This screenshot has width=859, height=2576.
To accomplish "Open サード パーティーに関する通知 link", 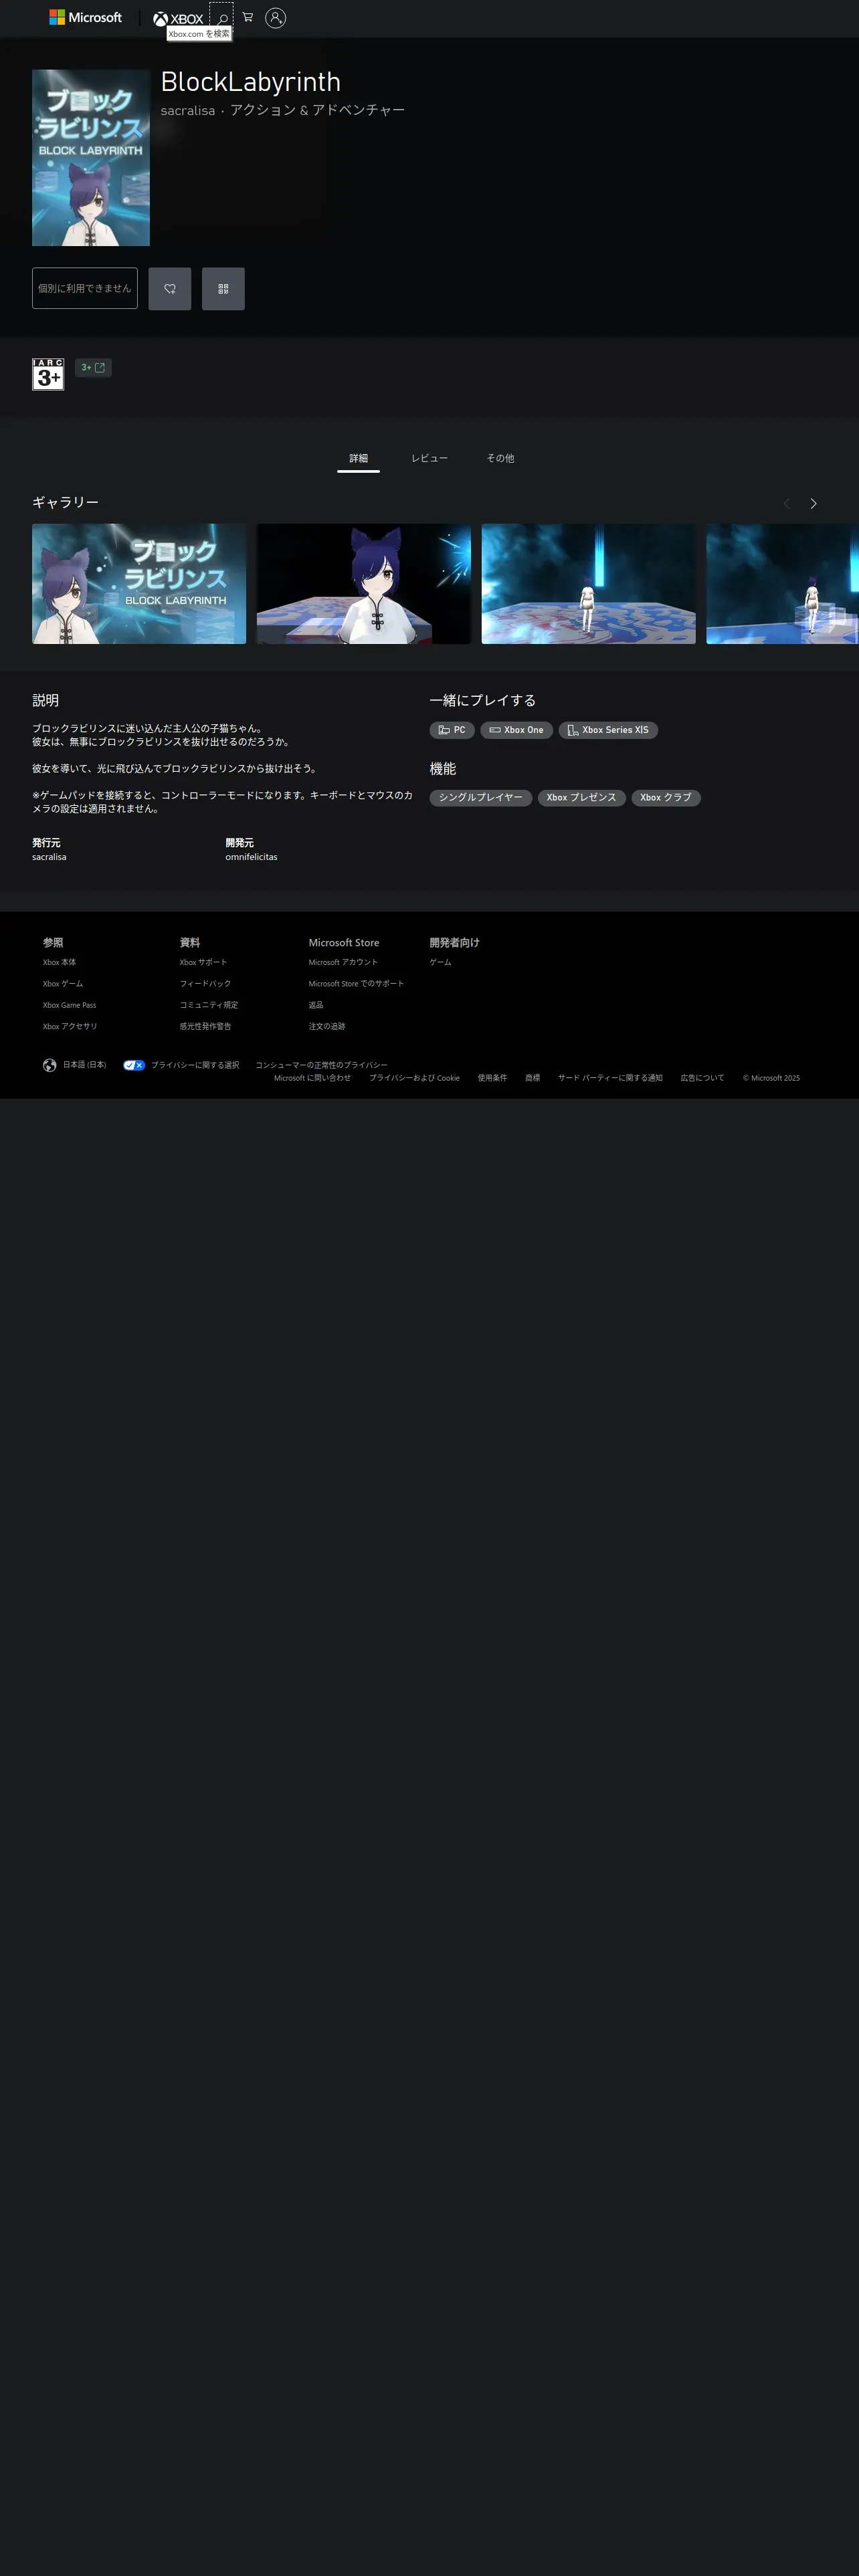I will pos(610,1078).
